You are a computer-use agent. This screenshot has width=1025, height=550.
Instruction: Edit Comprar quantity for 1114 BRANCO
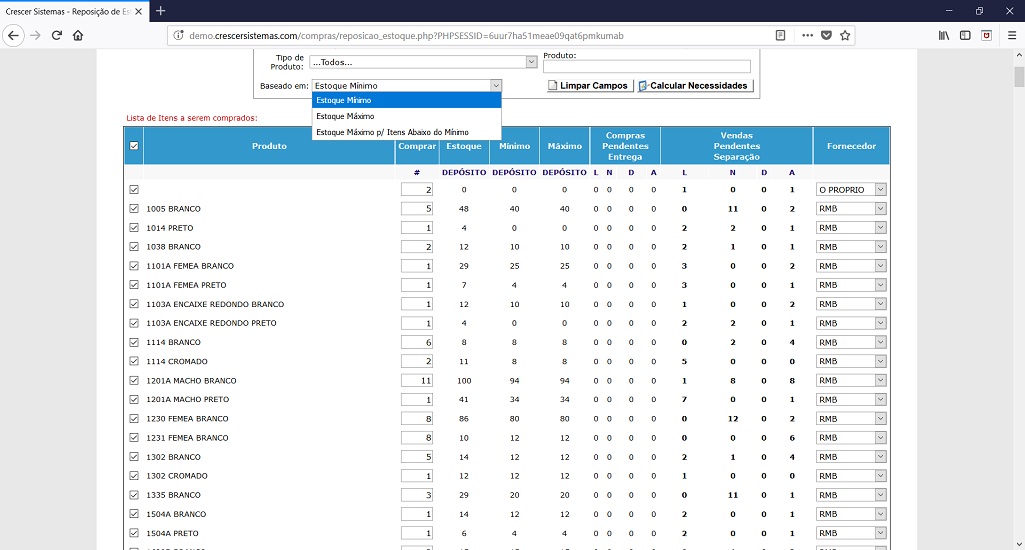click(417, 342)
